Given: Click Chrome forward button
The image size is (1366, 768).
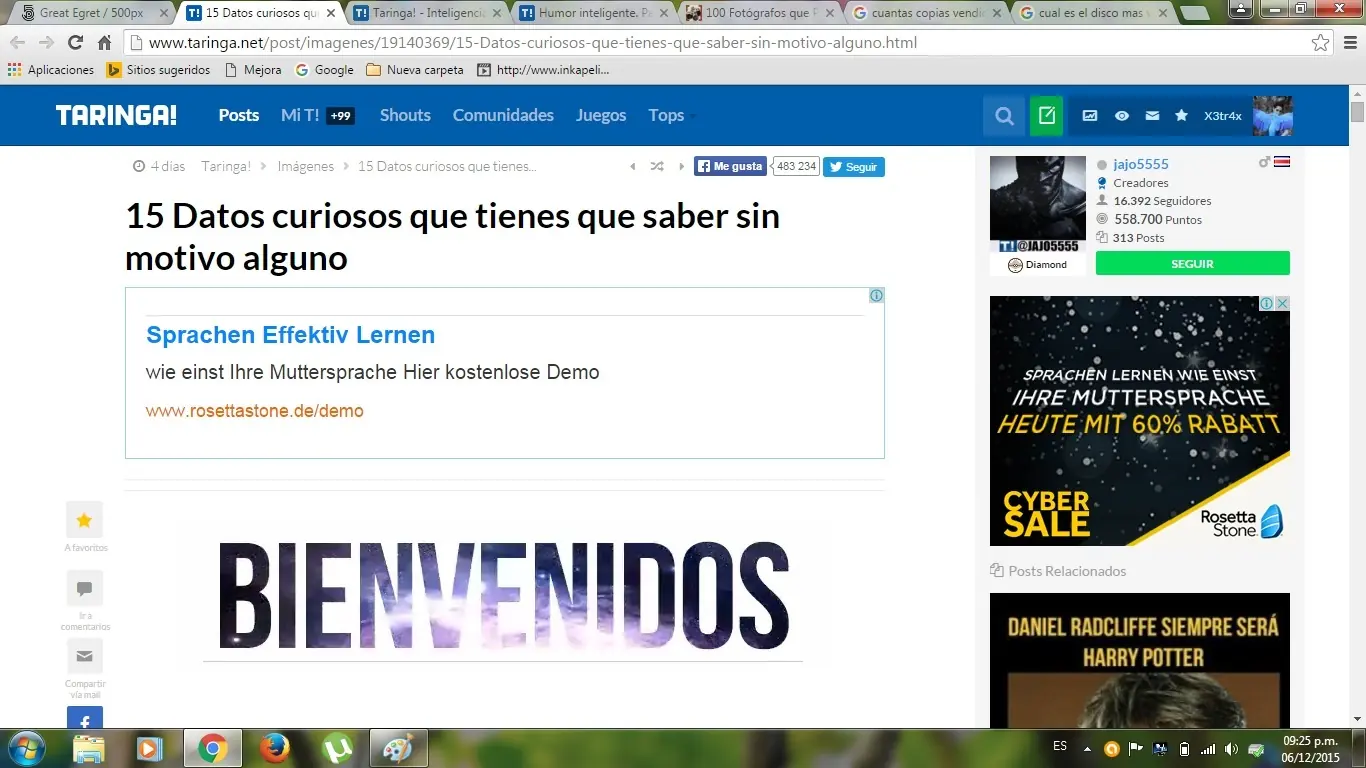Looking at the screenshot, I should click(x=47, y=43).
